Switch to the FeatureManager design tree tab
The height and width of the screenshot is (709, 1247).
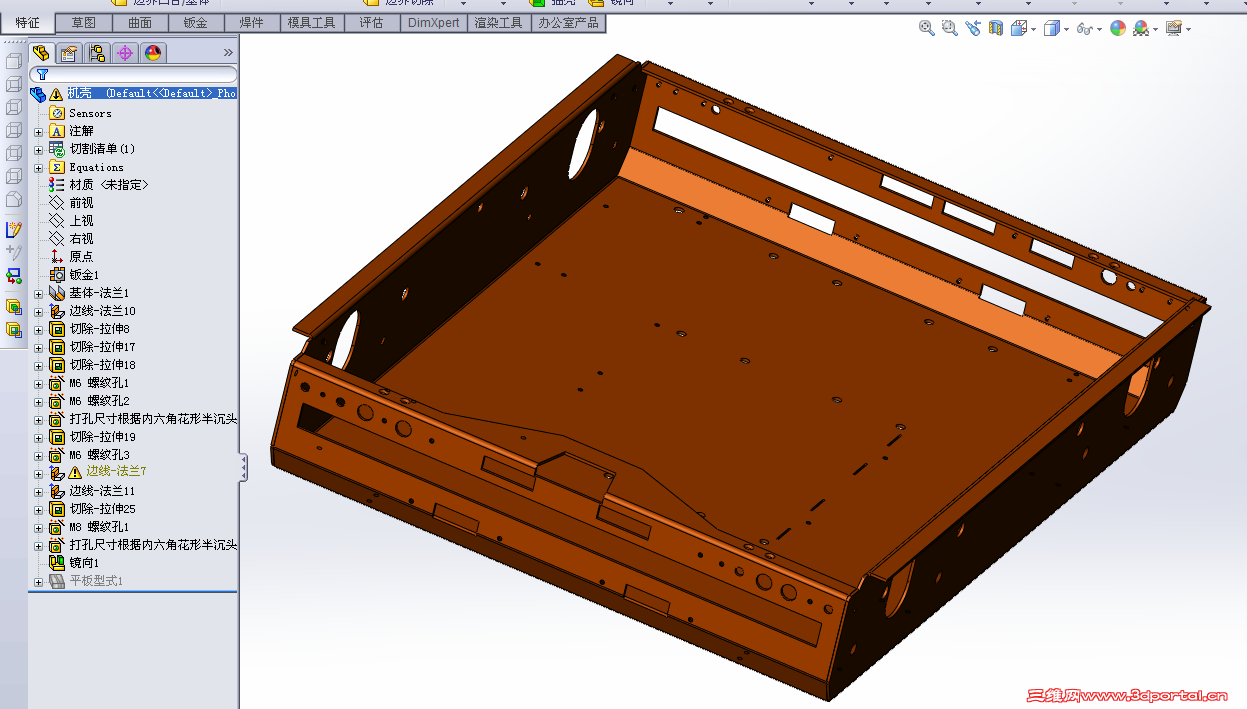point(41,53)
